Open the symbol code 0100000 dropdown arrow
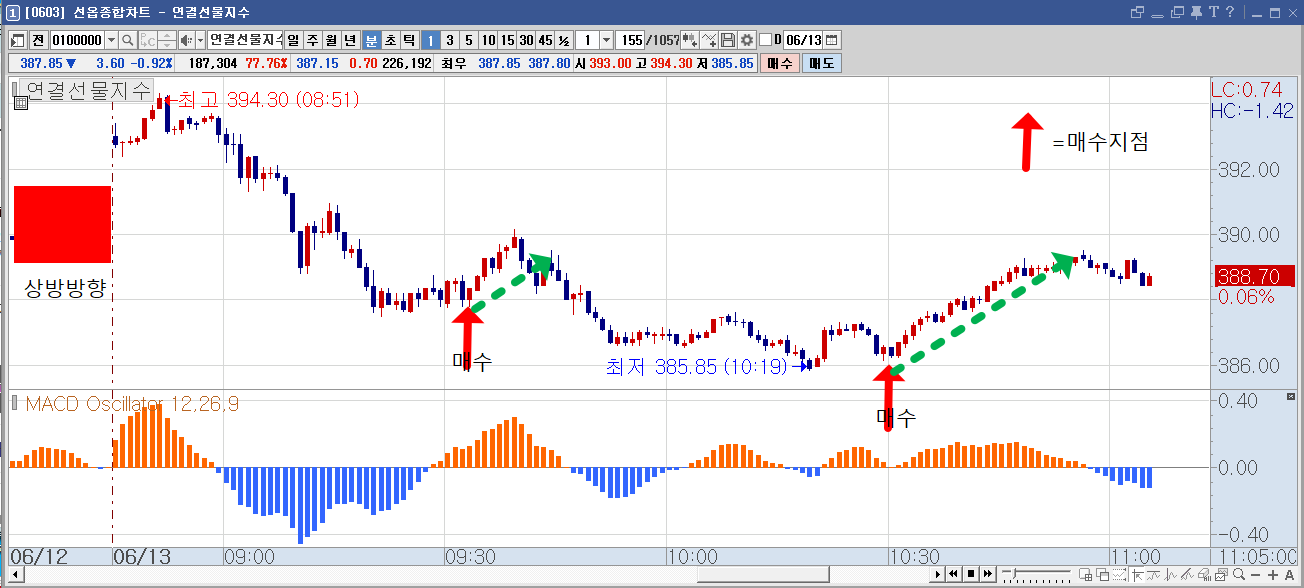1304x588 pixels. pyautogui.click(x=111, y=40)
